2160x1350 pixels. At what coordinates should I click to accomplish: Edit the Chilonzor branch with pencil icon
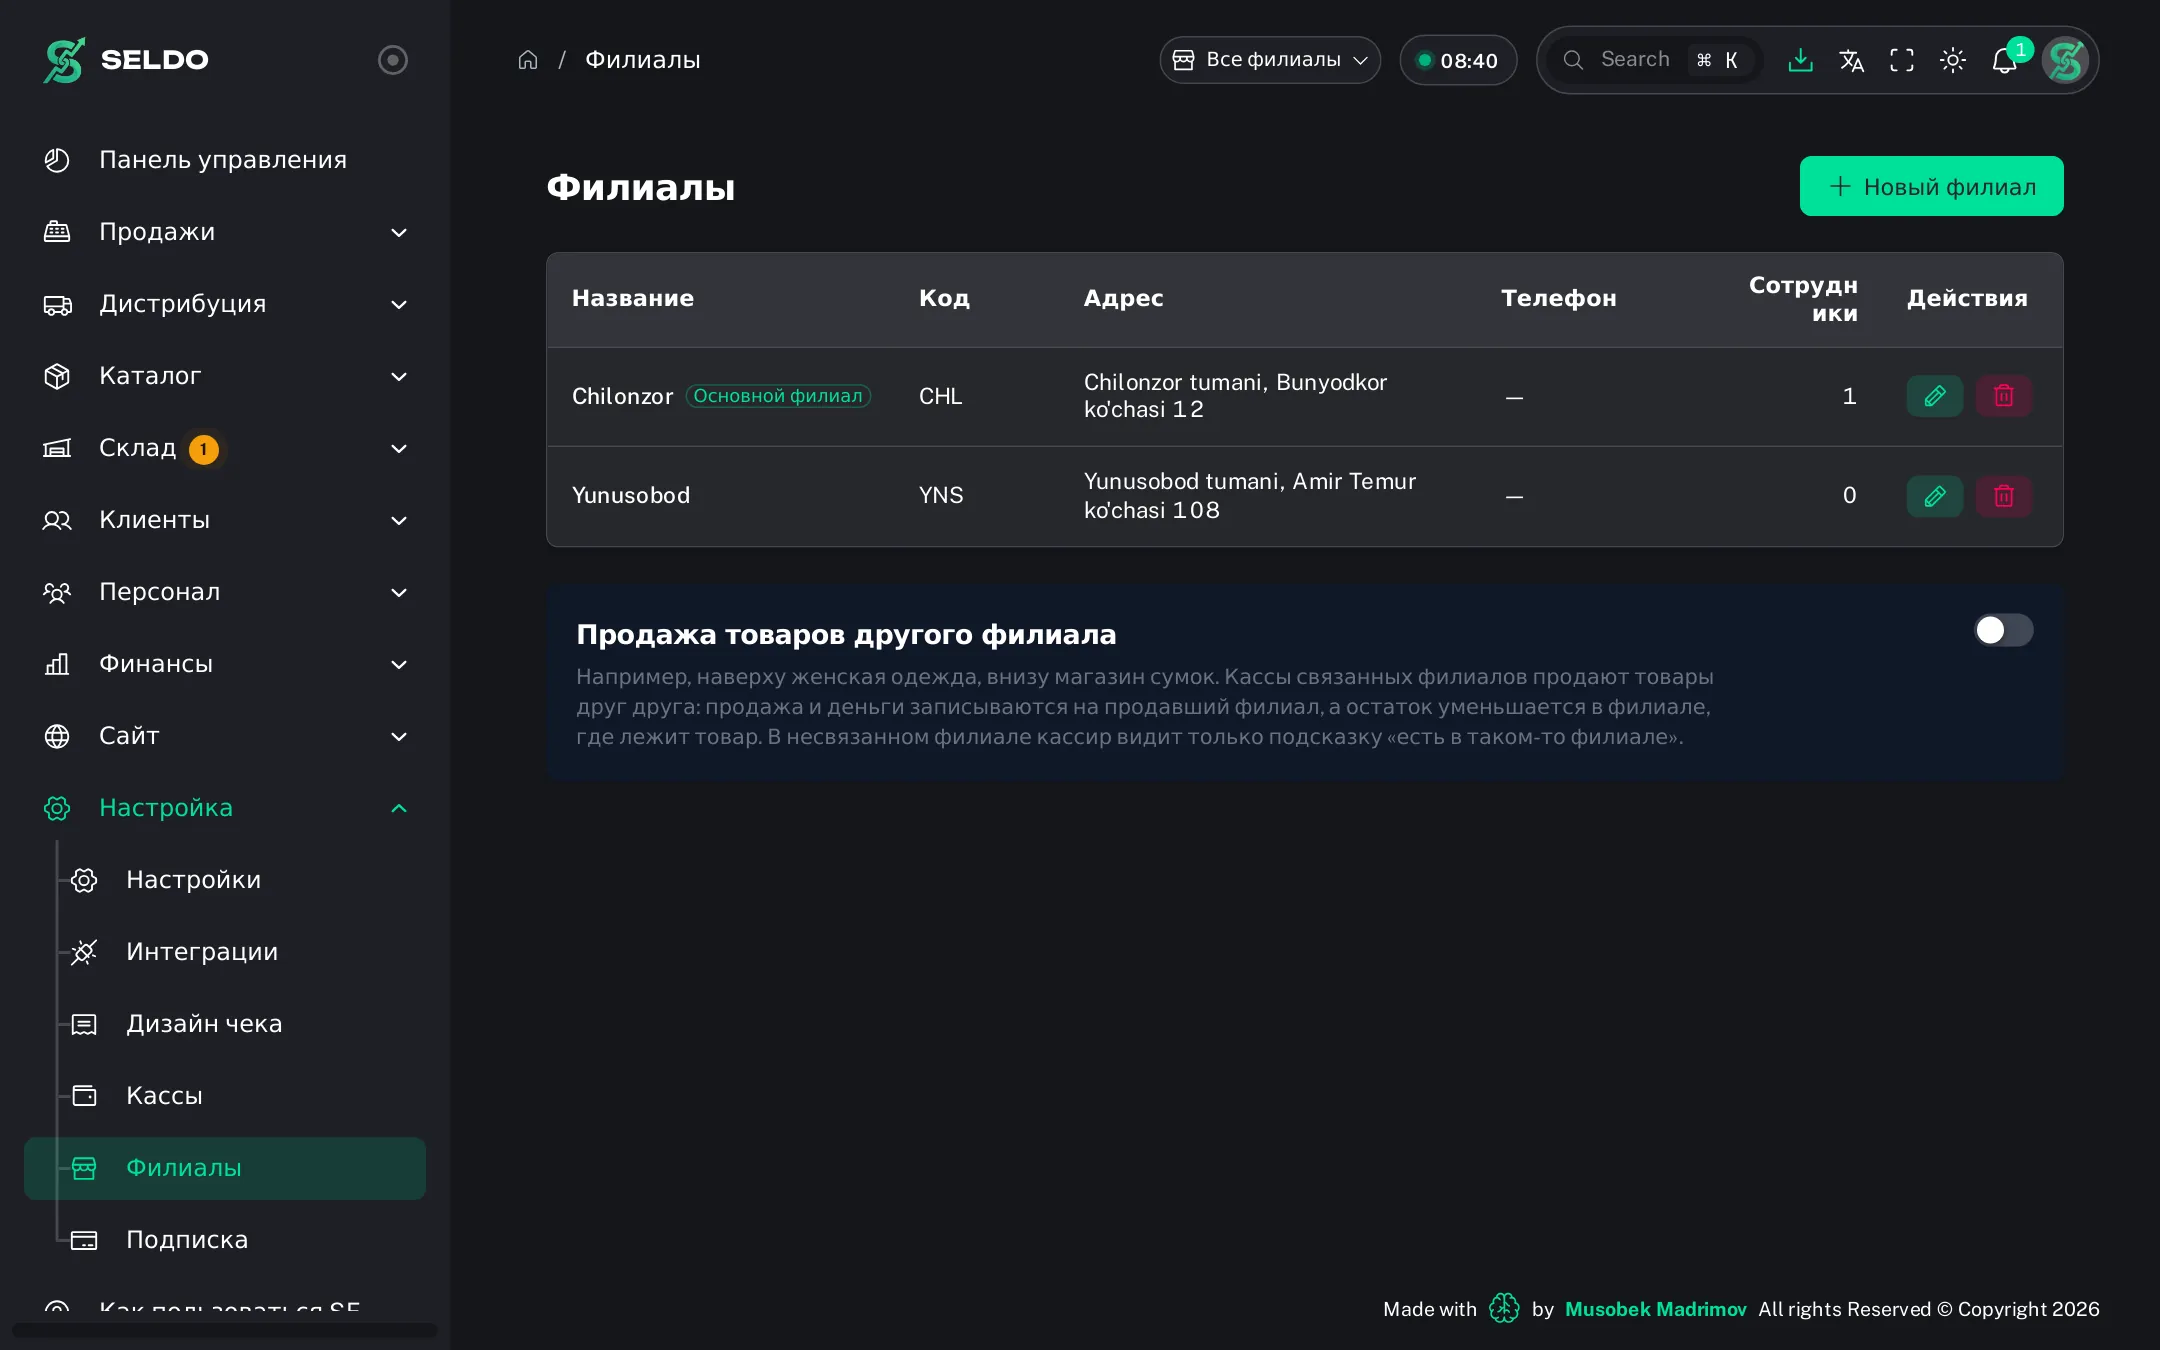(x=1934, y=396)
